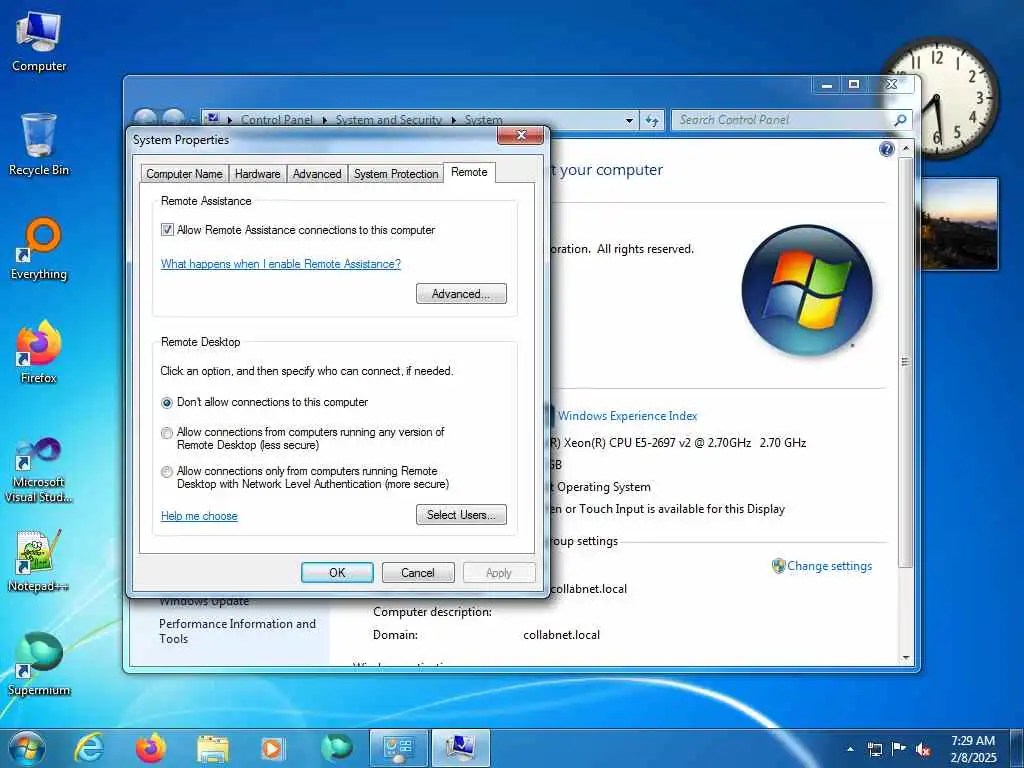The width and height of the screenshot is (1024, 768).
Task: Click the Select Users button
Action: tap(461, 515)
